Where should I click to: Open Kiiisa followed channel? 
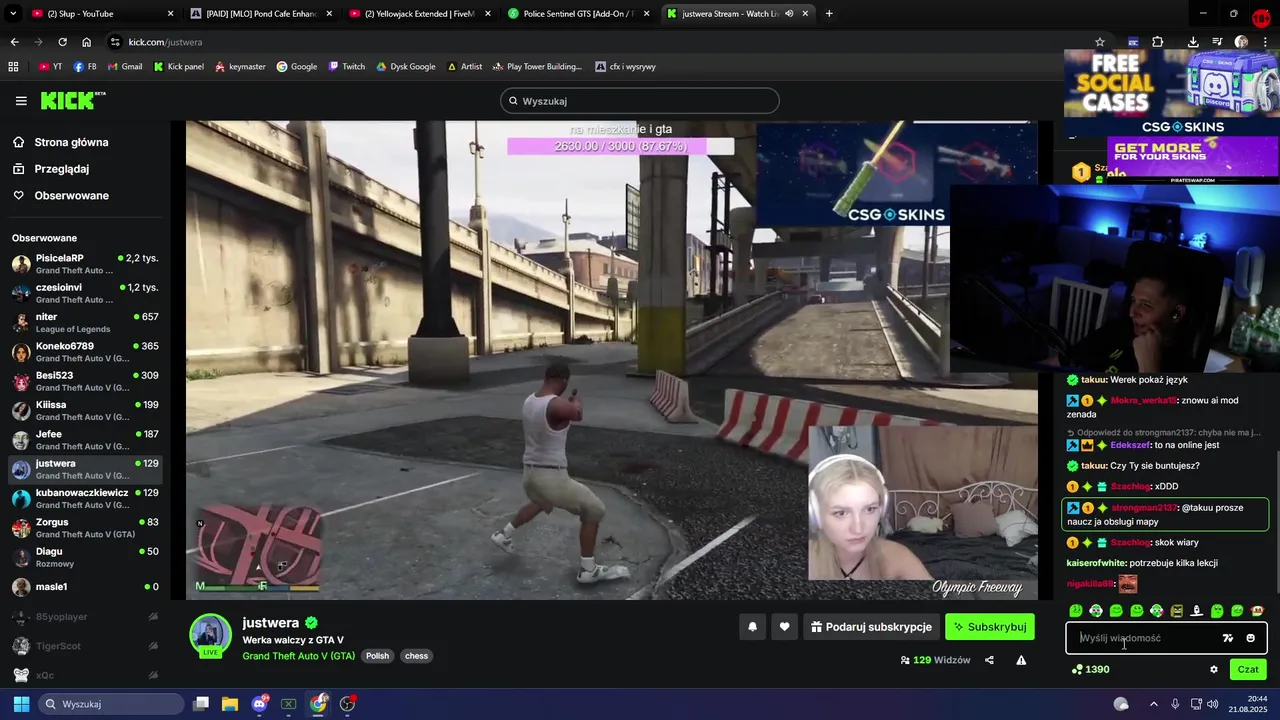click(x=85, y=410)
